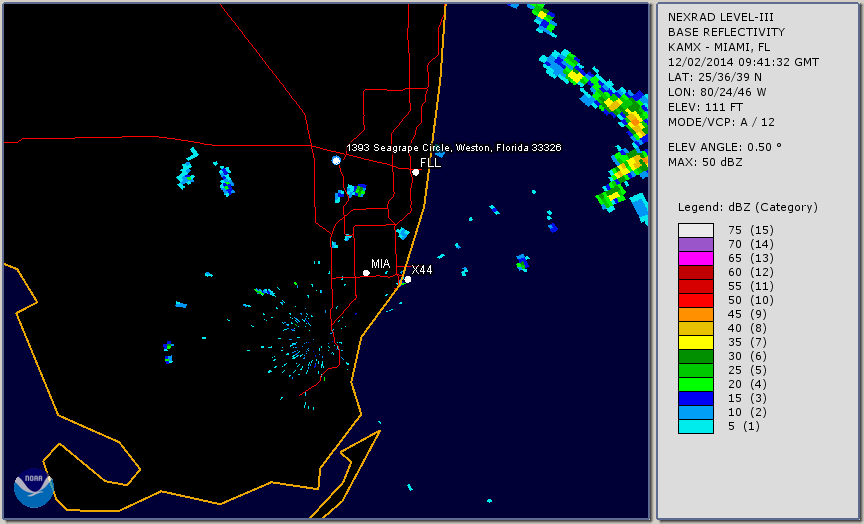Select the 60 dBZ dark red swatch

pyautogui.click(x=696, y=272)
